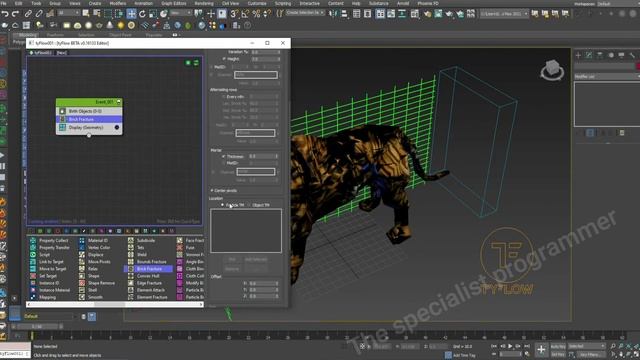This screenshot has width=640, height=360.
Task: Click the ViewCube in the viewport
Action: pyautogui.click(x=552, y=70)
